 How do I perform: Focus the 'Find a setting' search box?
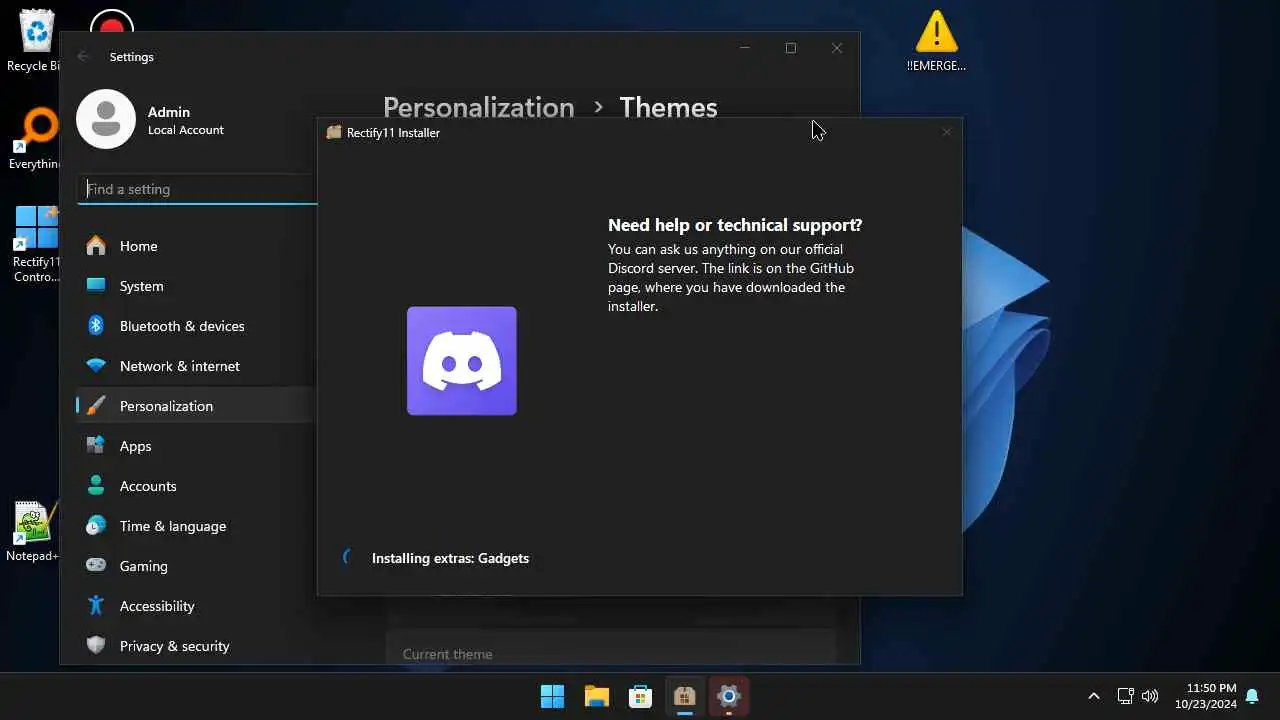pos(197,189)
